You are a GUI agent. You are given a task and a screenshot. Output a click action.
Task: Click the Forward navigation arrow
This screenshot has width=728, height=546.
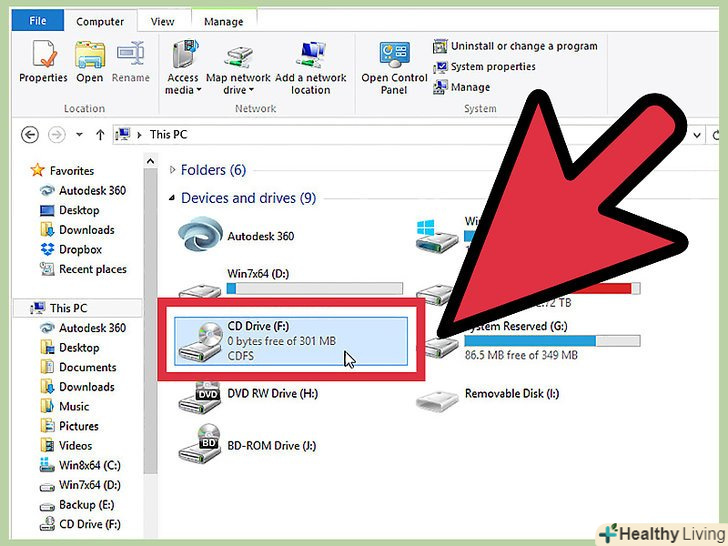click(x=57, y=135)
